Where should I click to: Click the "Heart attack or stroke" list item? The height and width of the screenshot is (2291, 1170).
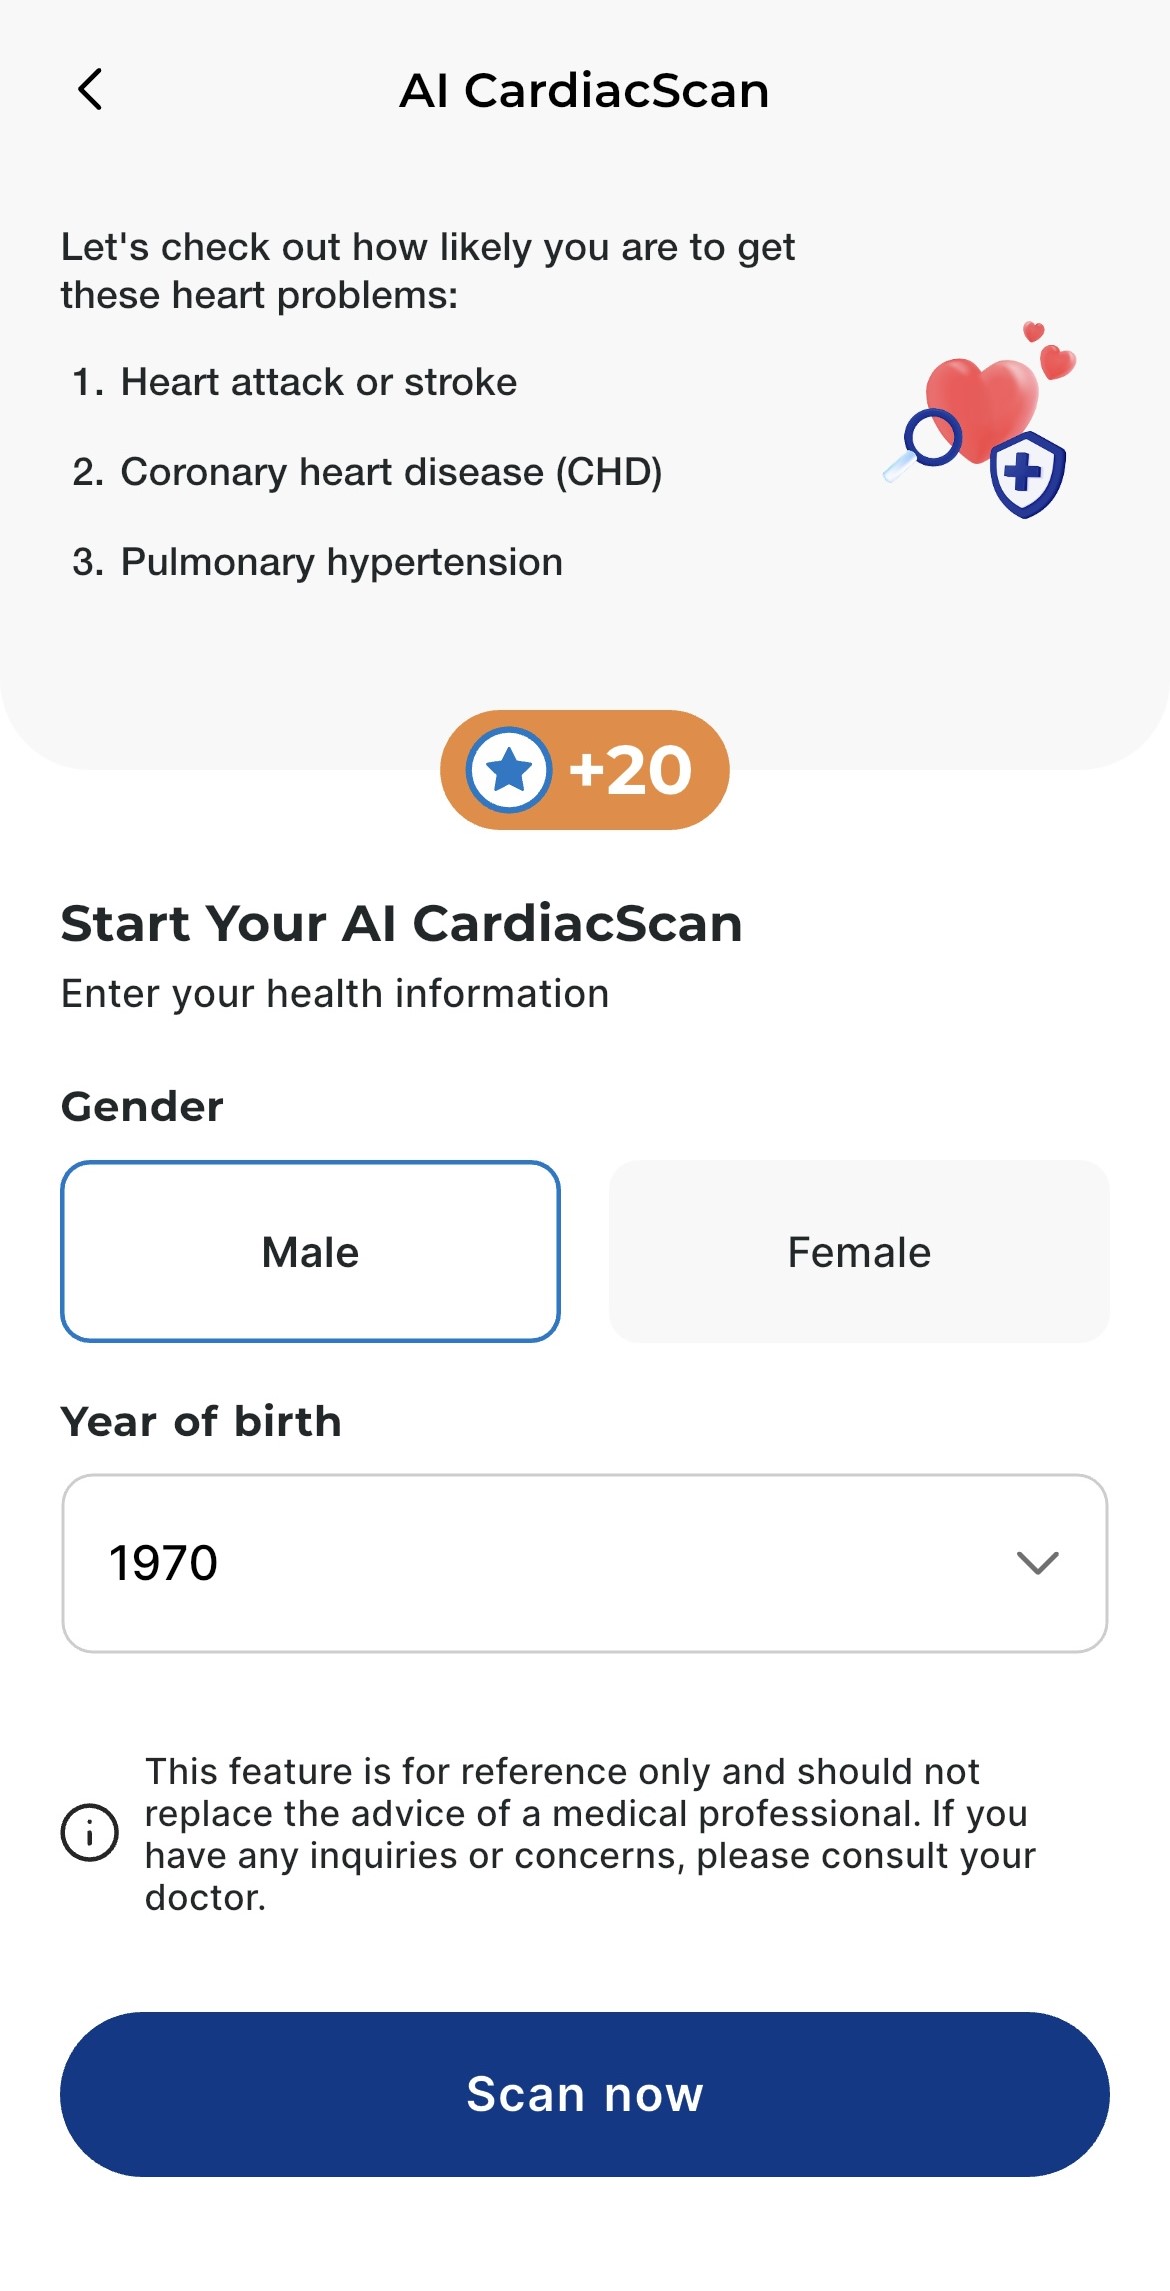coord(318,382)
